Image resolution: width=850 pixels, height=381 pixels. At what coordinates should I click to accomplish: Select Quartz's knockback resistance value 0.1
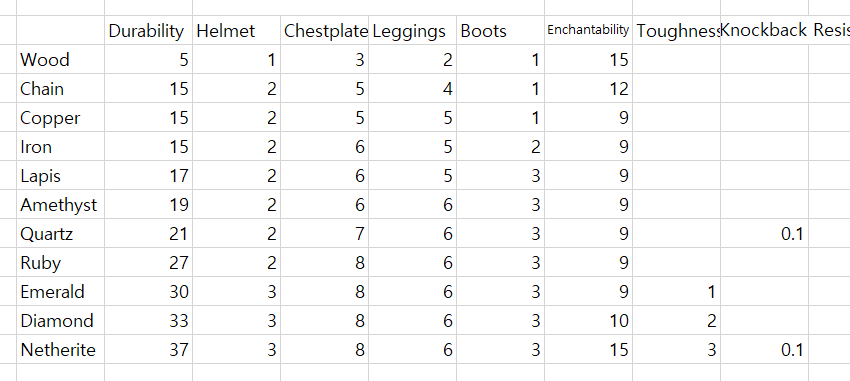764,234
